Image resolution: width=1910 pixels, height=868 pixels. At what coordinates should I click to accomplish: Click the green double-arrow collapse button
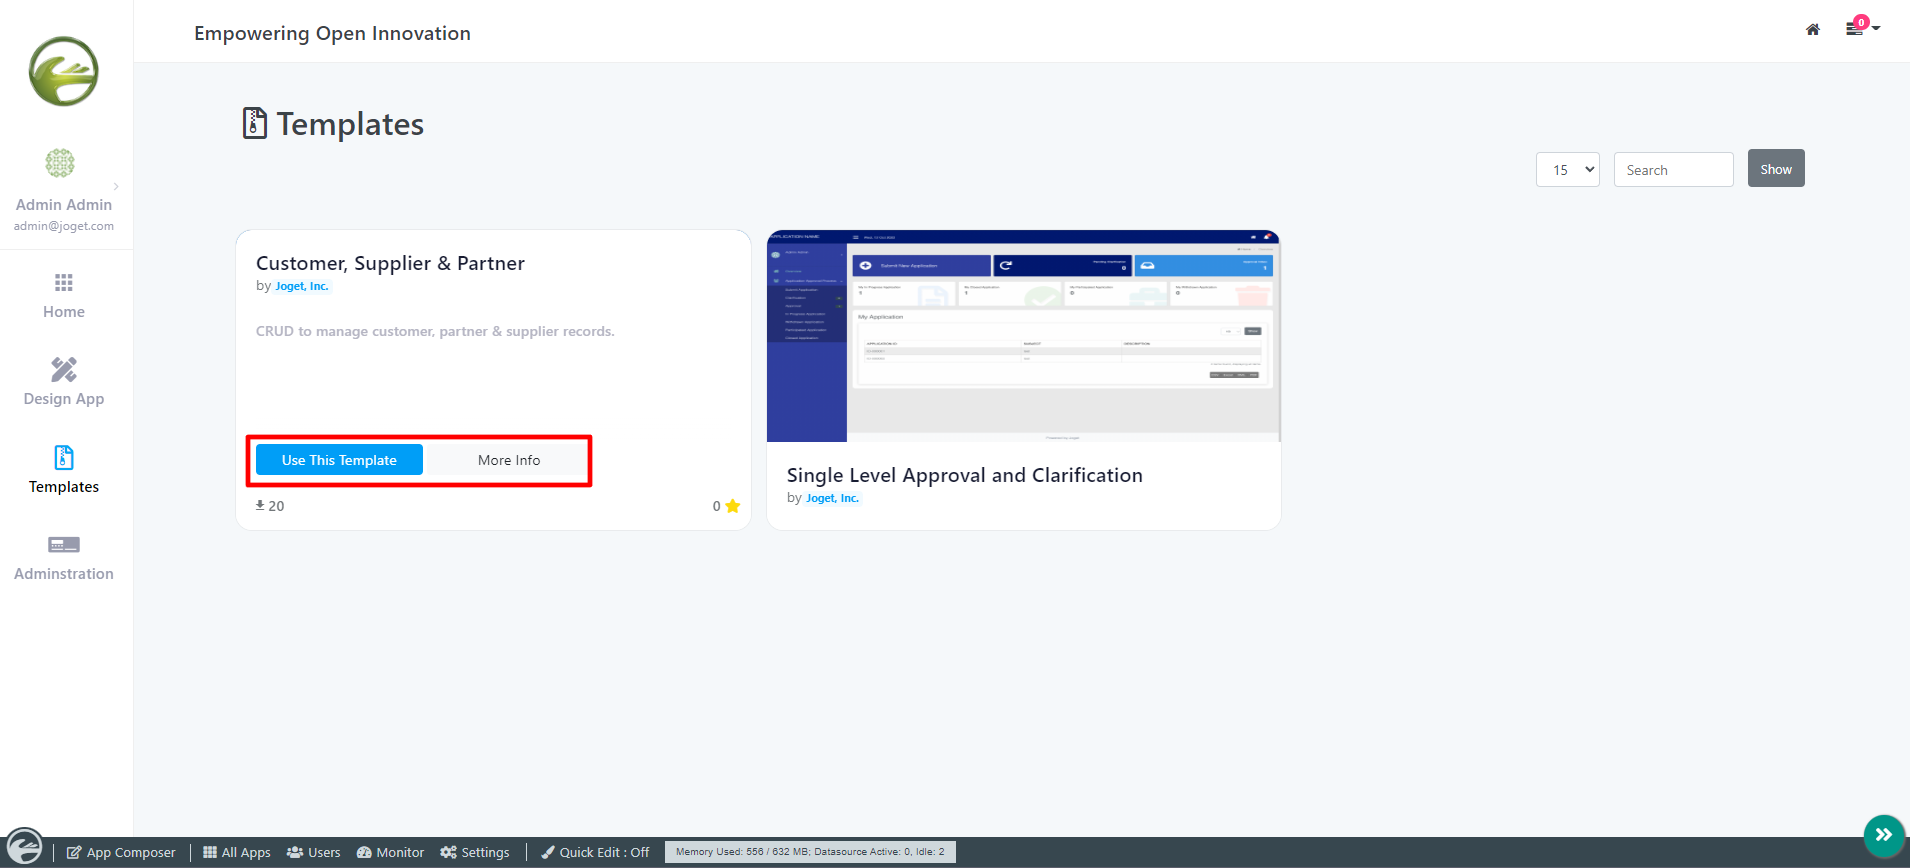point(1884,835)
